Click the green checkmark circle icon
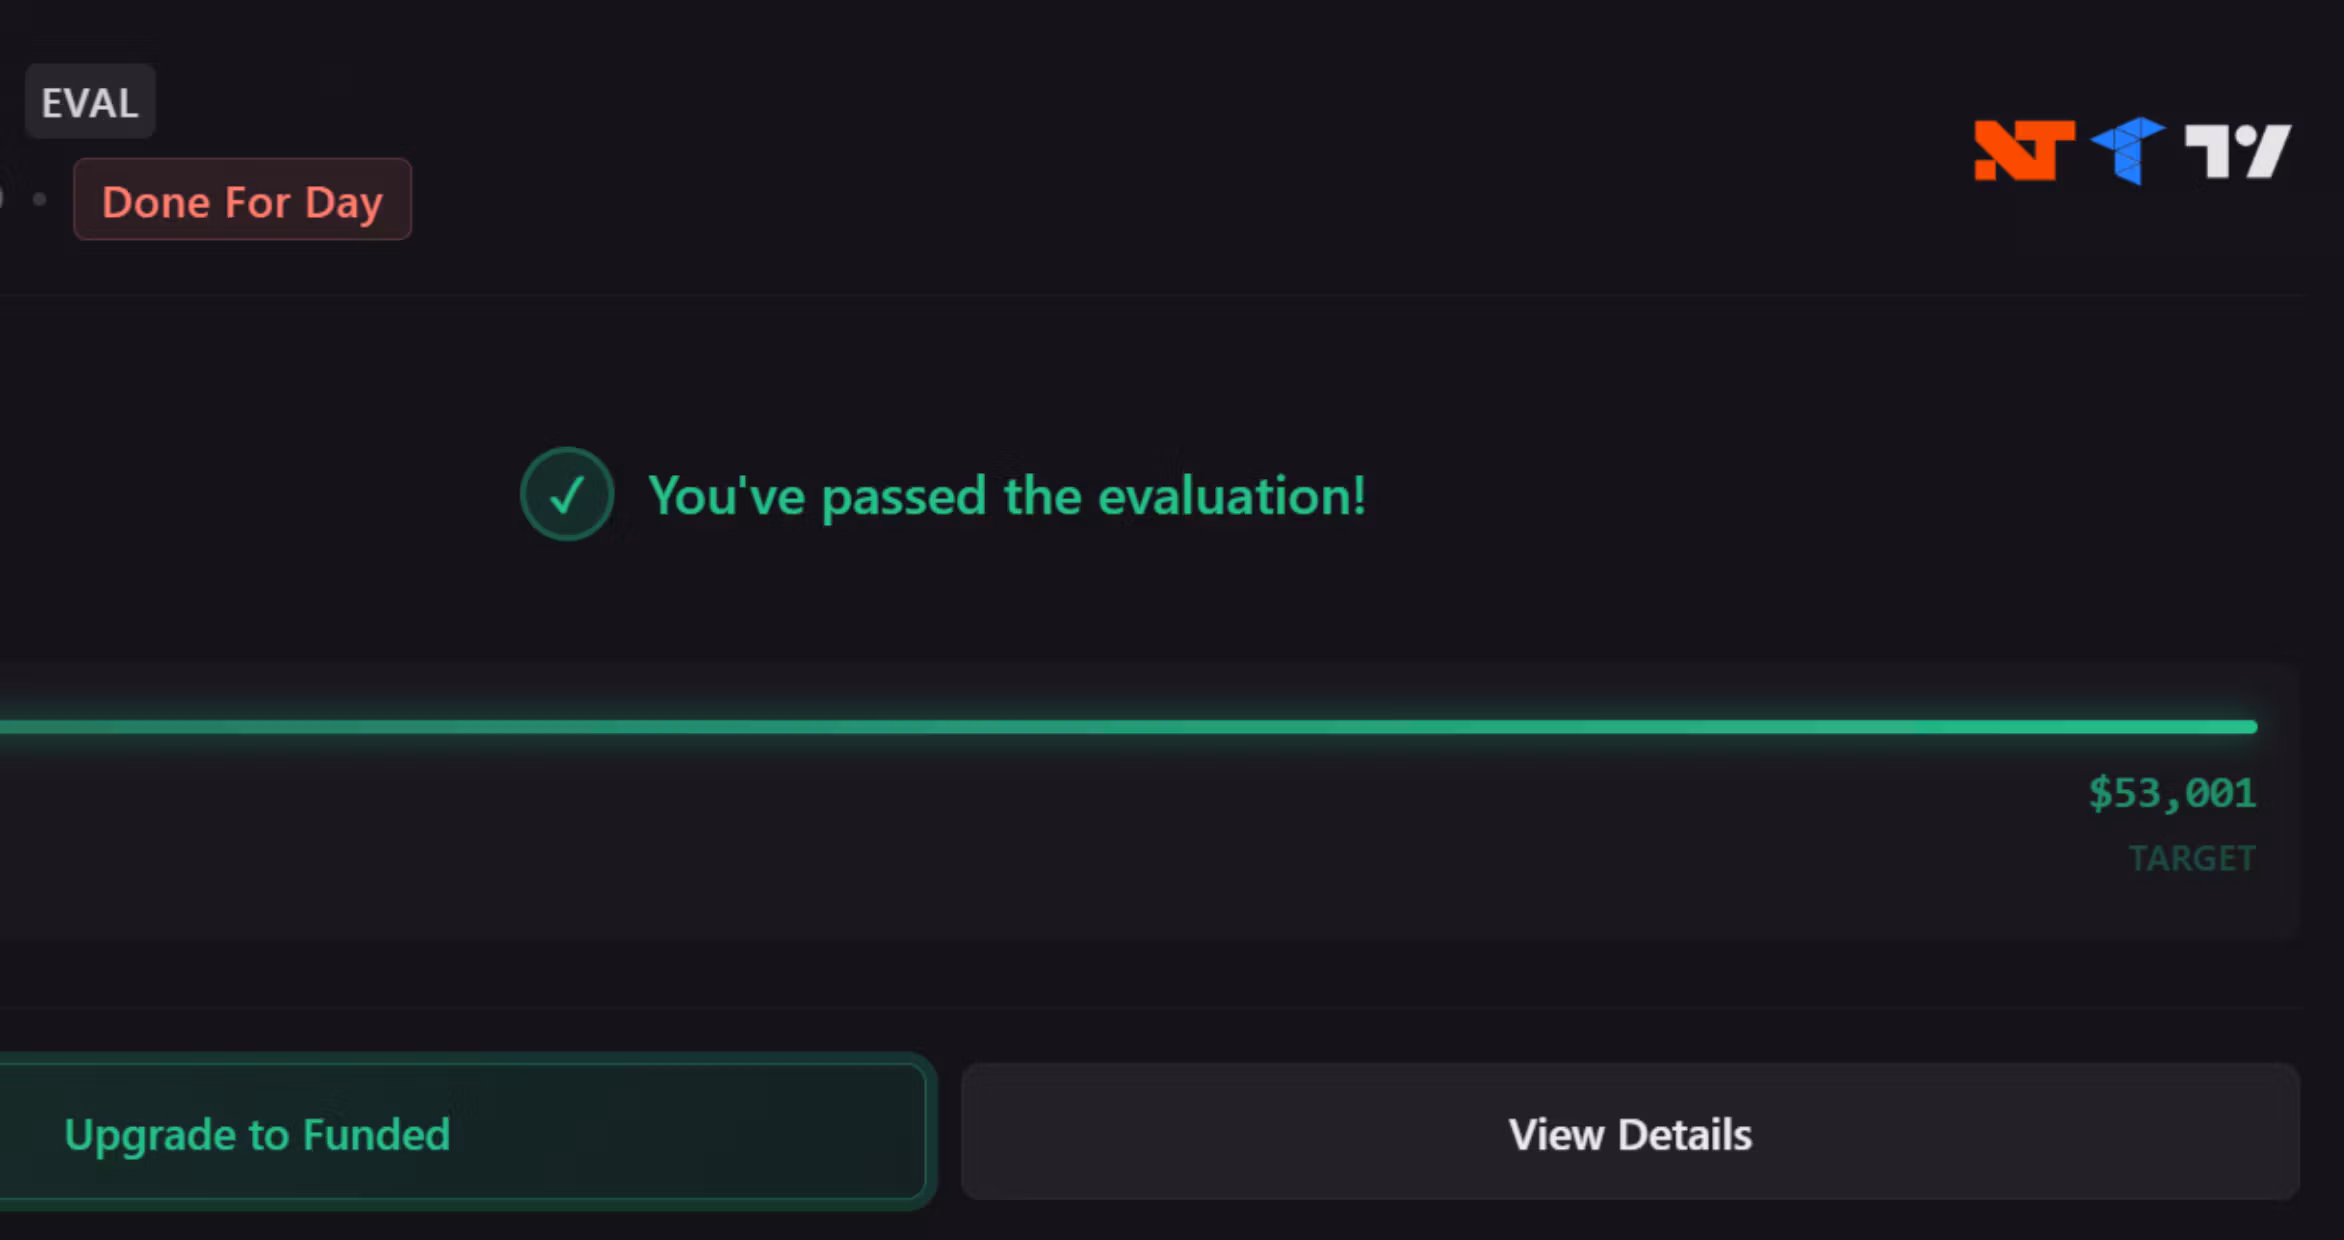 click(x=567, y=494)
